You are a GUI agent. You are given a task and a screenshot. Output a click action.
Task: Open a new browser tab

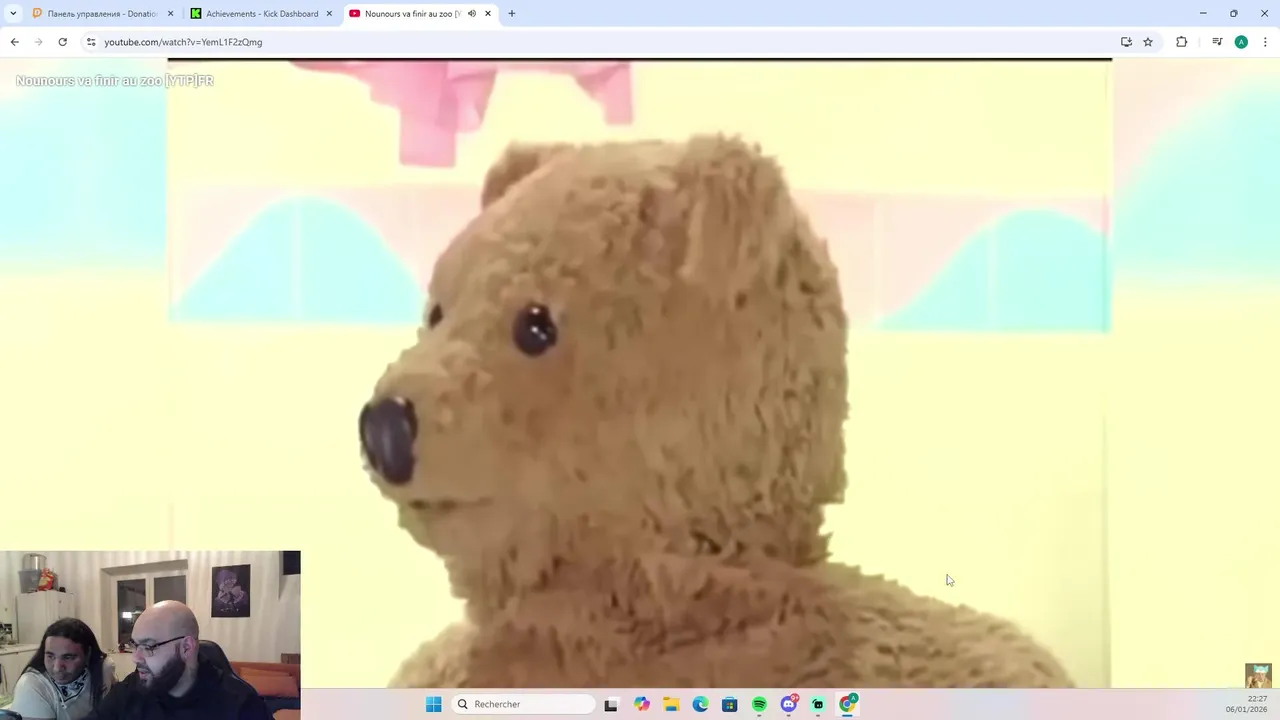[x=512, y=14]
